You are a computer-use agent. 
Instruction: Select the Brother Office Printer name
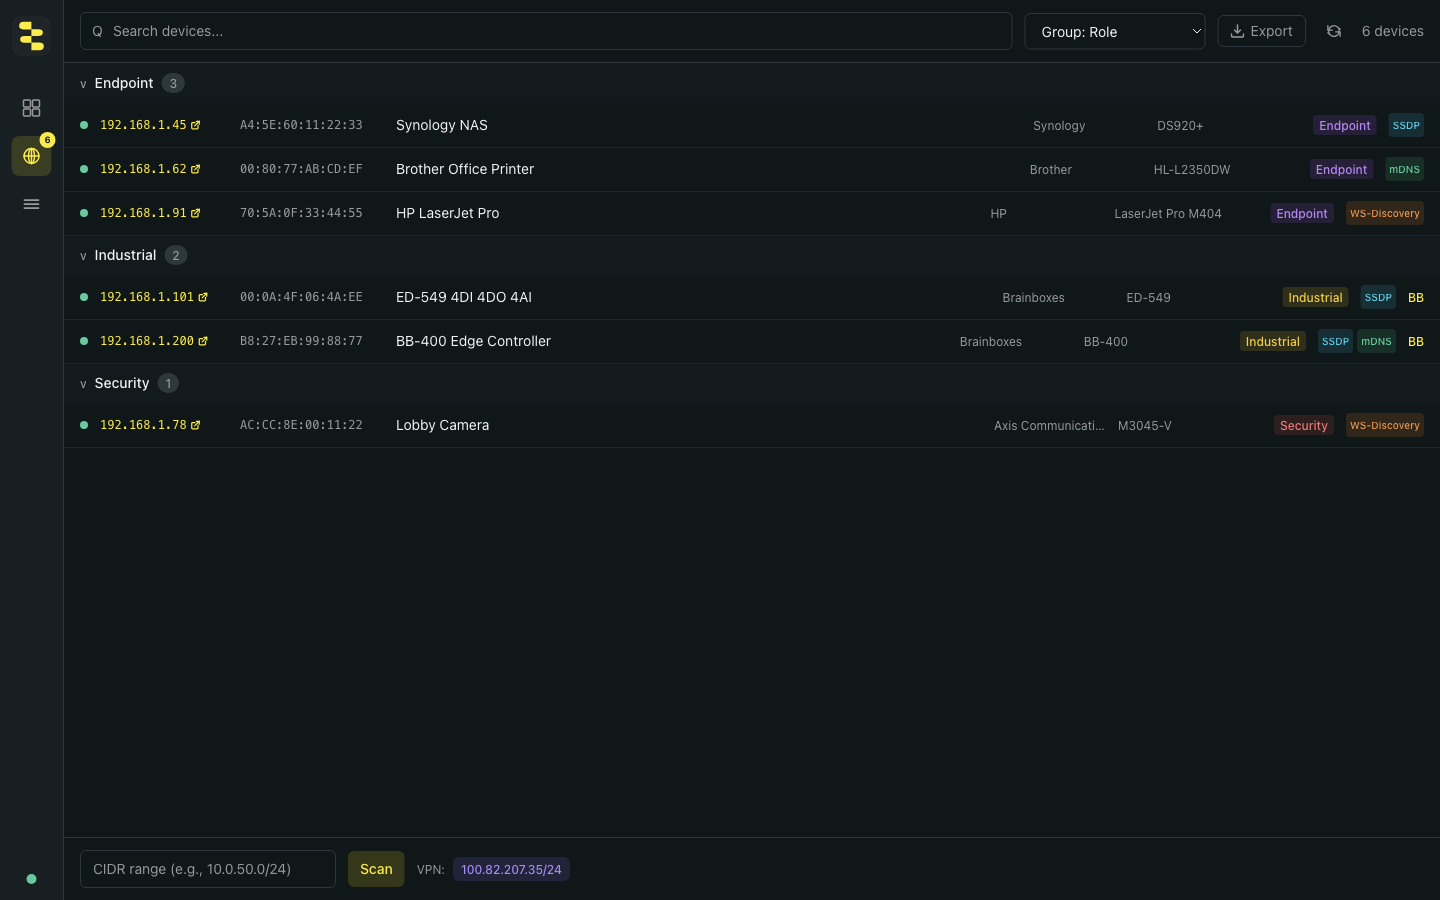[x=465, y=169]
